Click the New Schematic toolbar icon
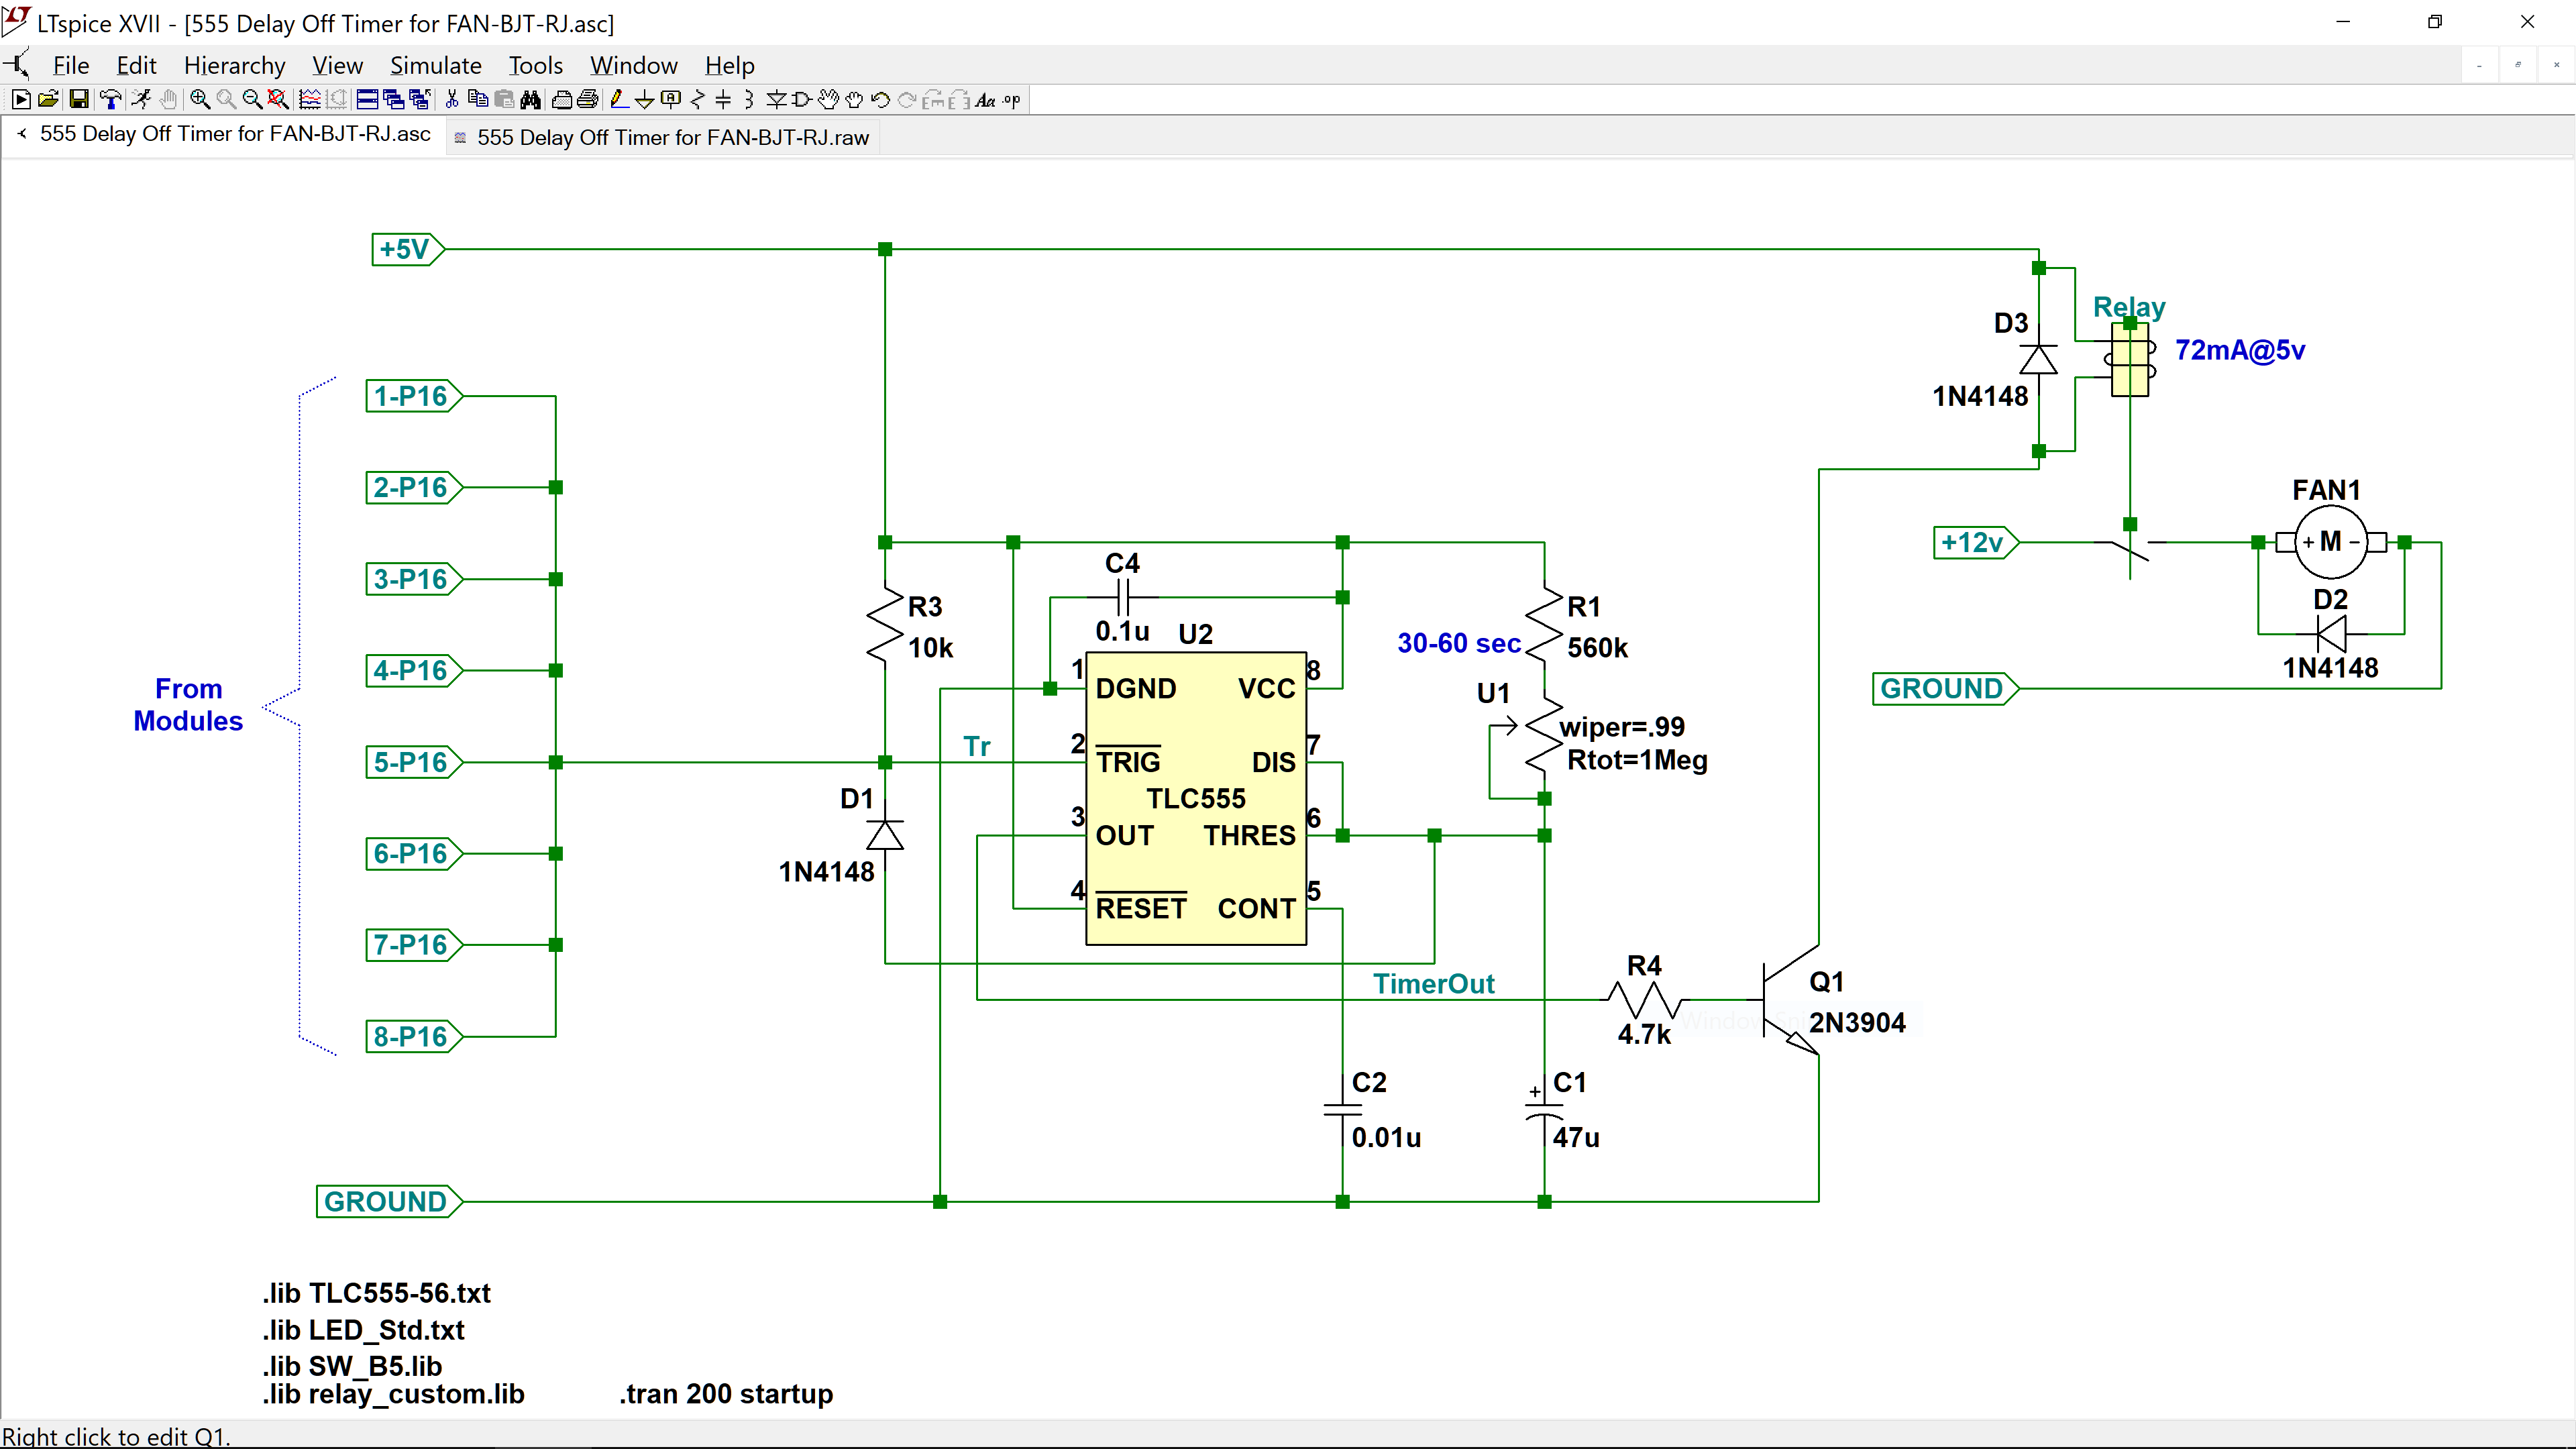 pos(21,100)
